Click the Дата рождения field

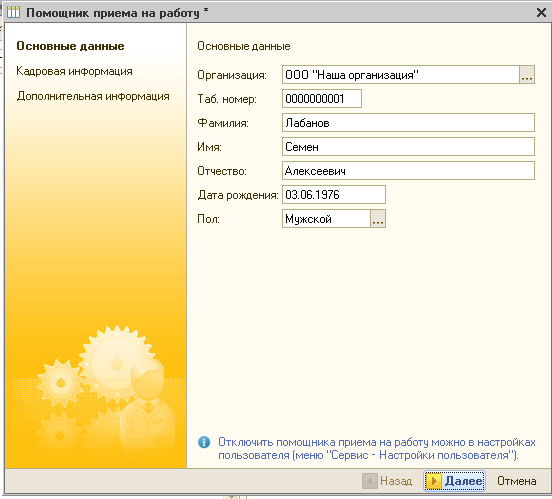pos(334,195)
